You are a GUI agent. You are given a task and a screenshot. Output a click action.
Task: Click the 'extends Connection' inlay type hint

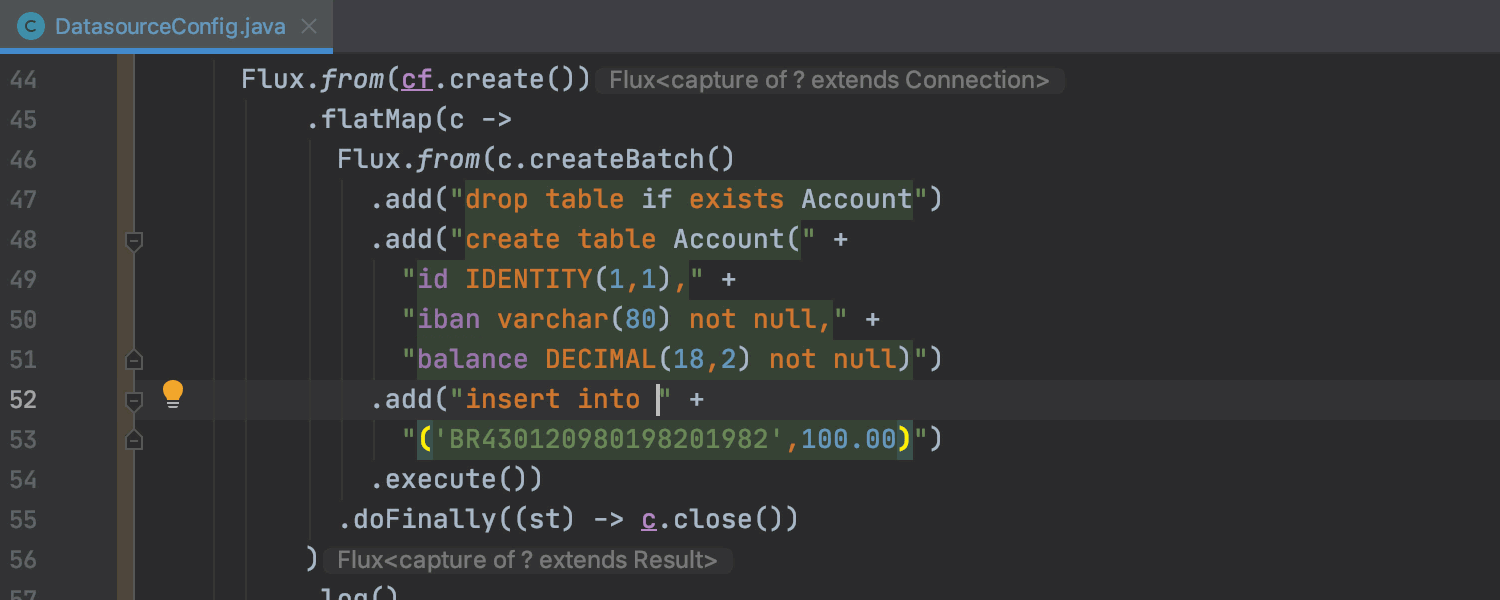(x=829, y=80)
